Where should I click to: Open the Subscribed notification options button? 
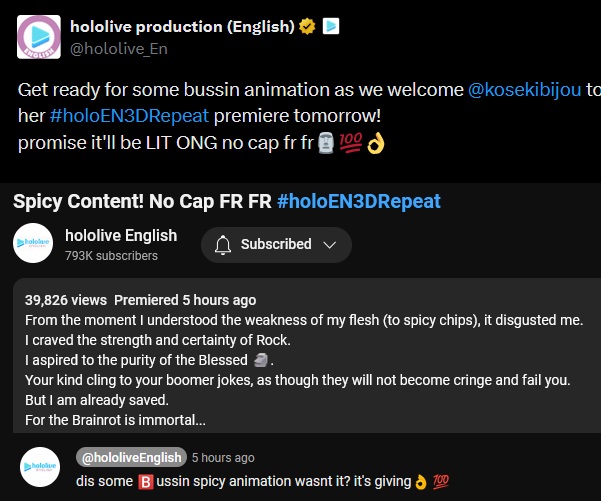276,245
